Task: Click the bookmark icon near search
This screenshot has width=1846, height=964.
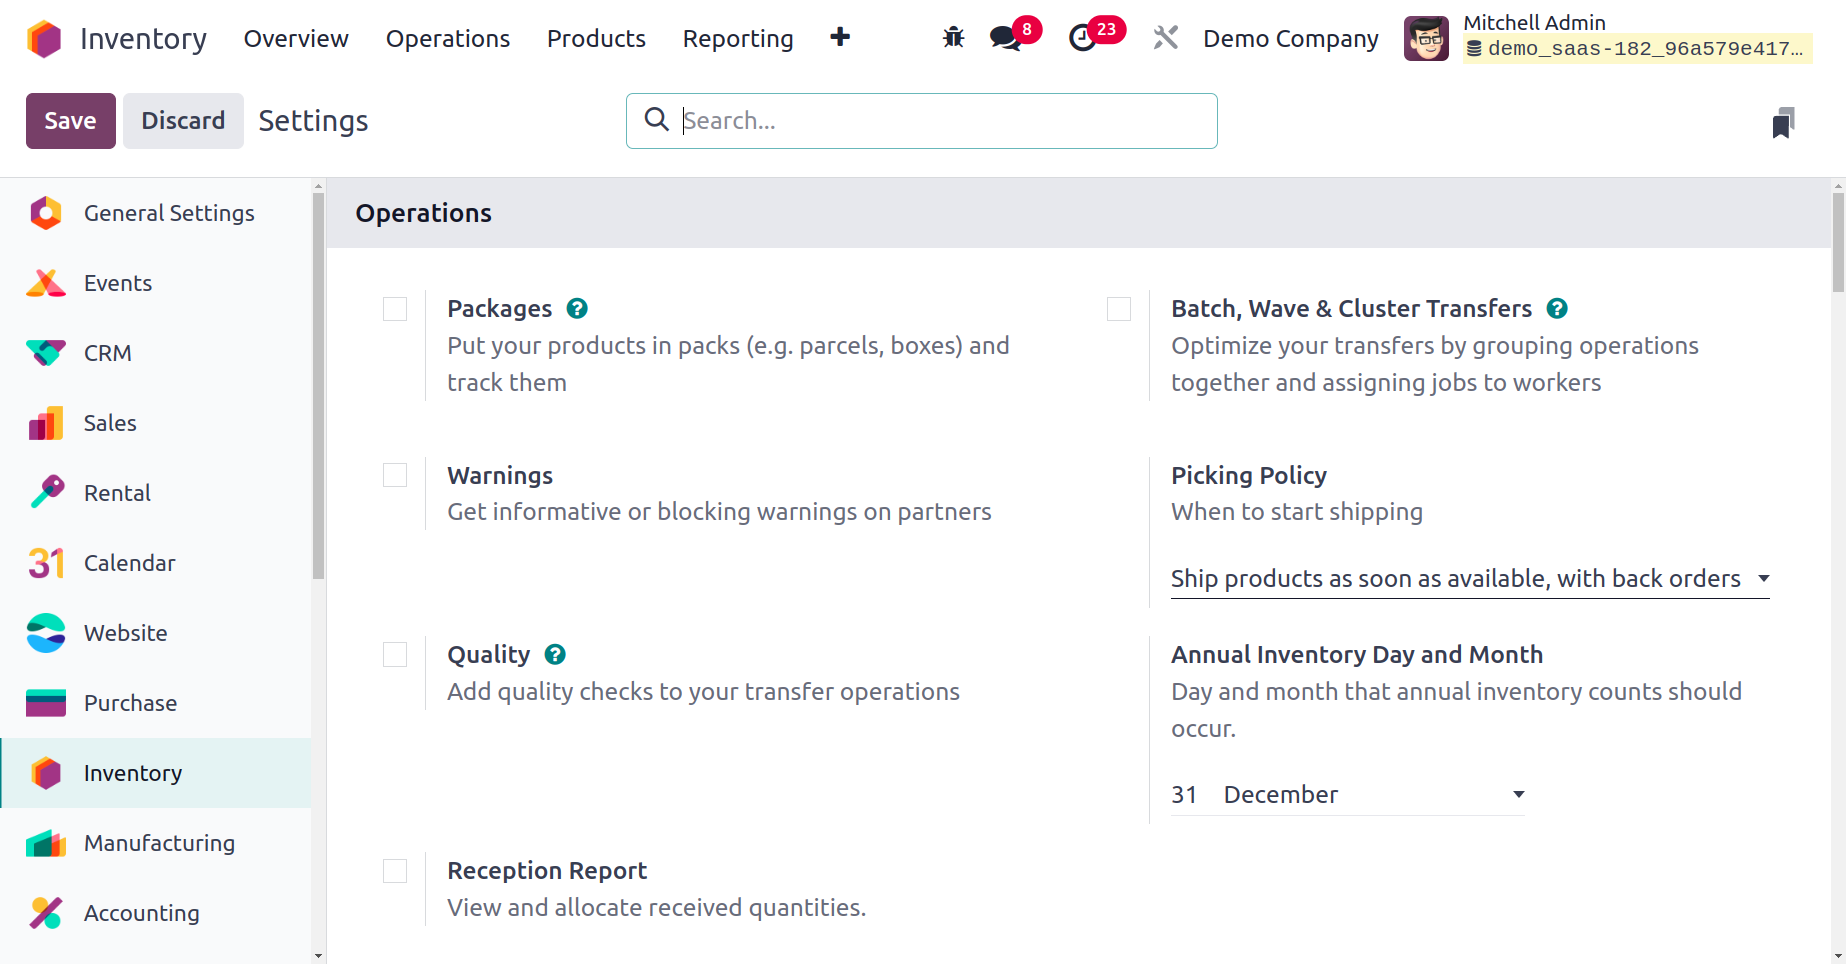Action: pos(1783,122)
